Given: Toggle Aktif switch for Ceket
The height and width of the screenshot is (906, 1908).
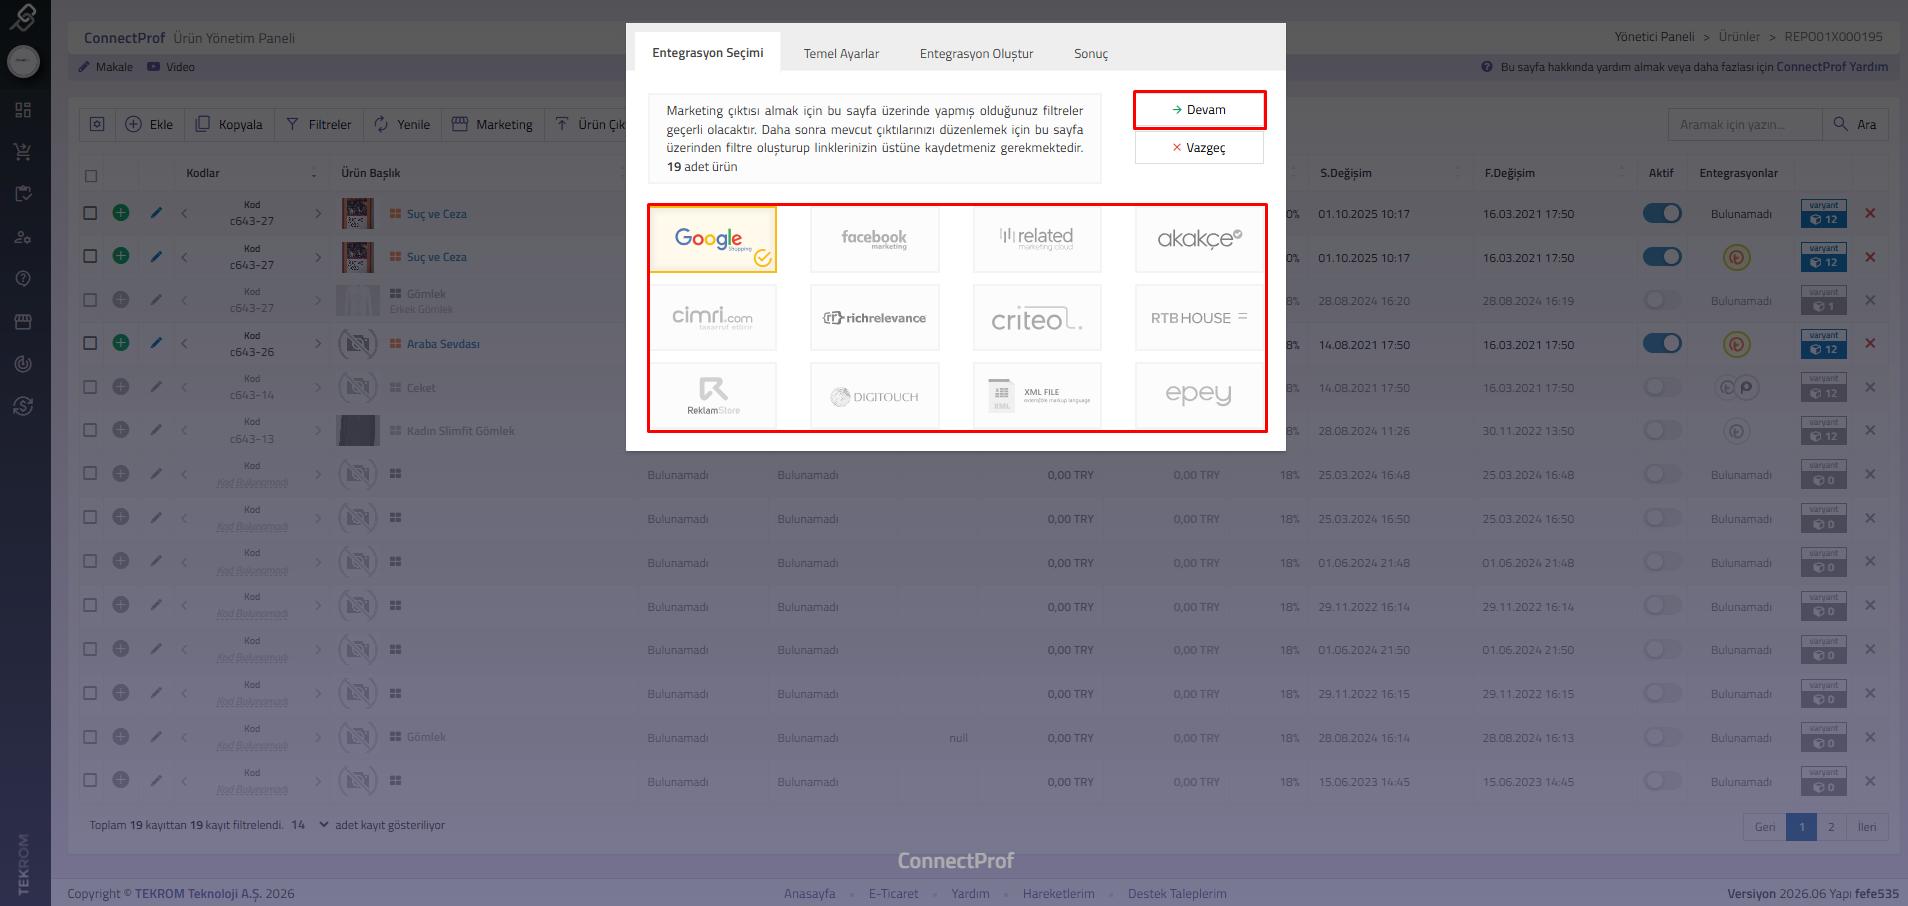Looking at the screenshot, I should [1662, 386].
